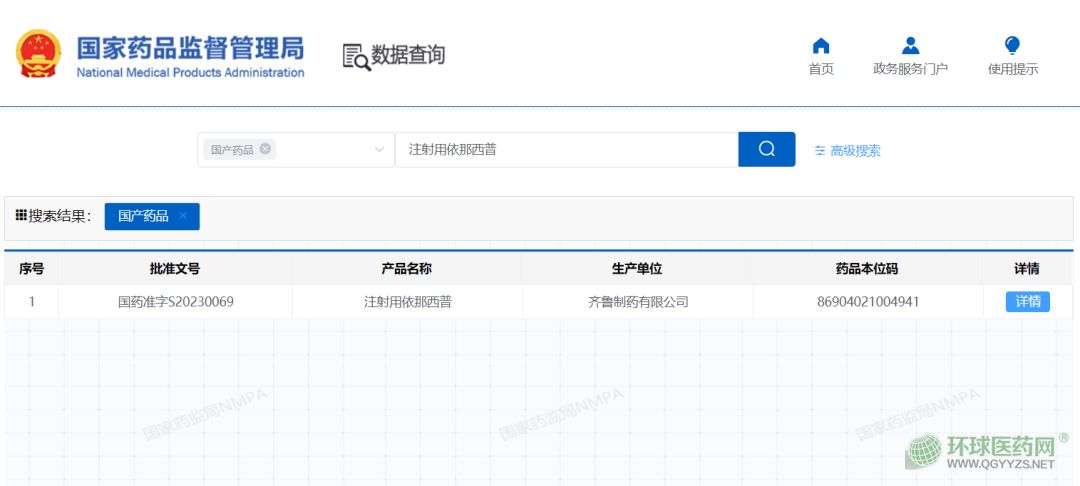Click the usage tips lightbulb icon

[x=1012, y=46]
